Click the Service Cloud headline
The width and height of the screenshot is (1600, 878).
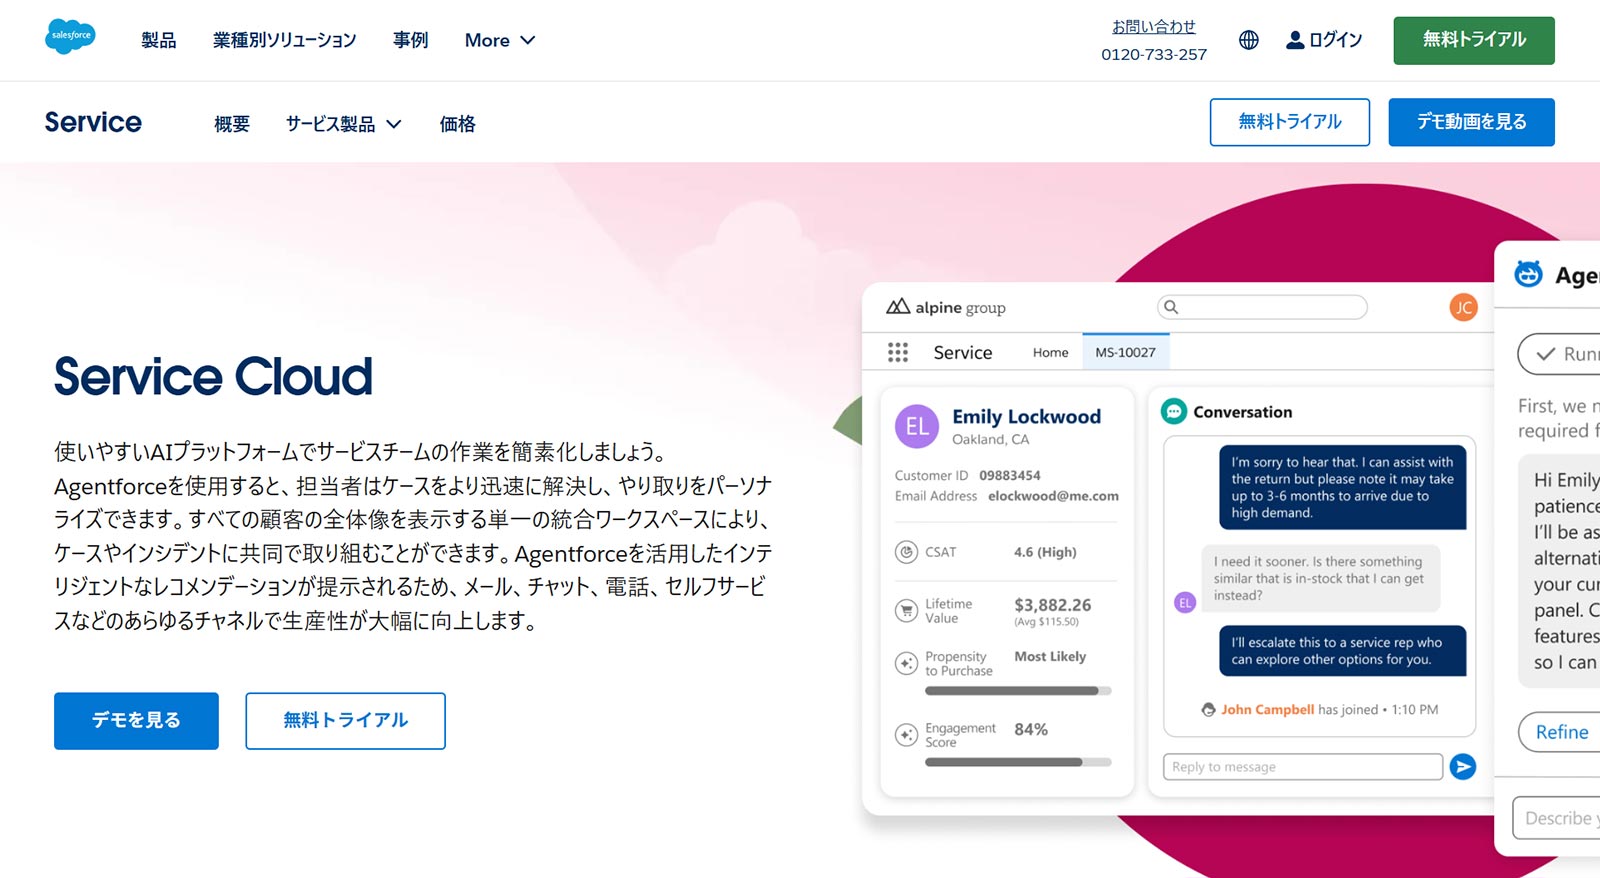point(213,377)
